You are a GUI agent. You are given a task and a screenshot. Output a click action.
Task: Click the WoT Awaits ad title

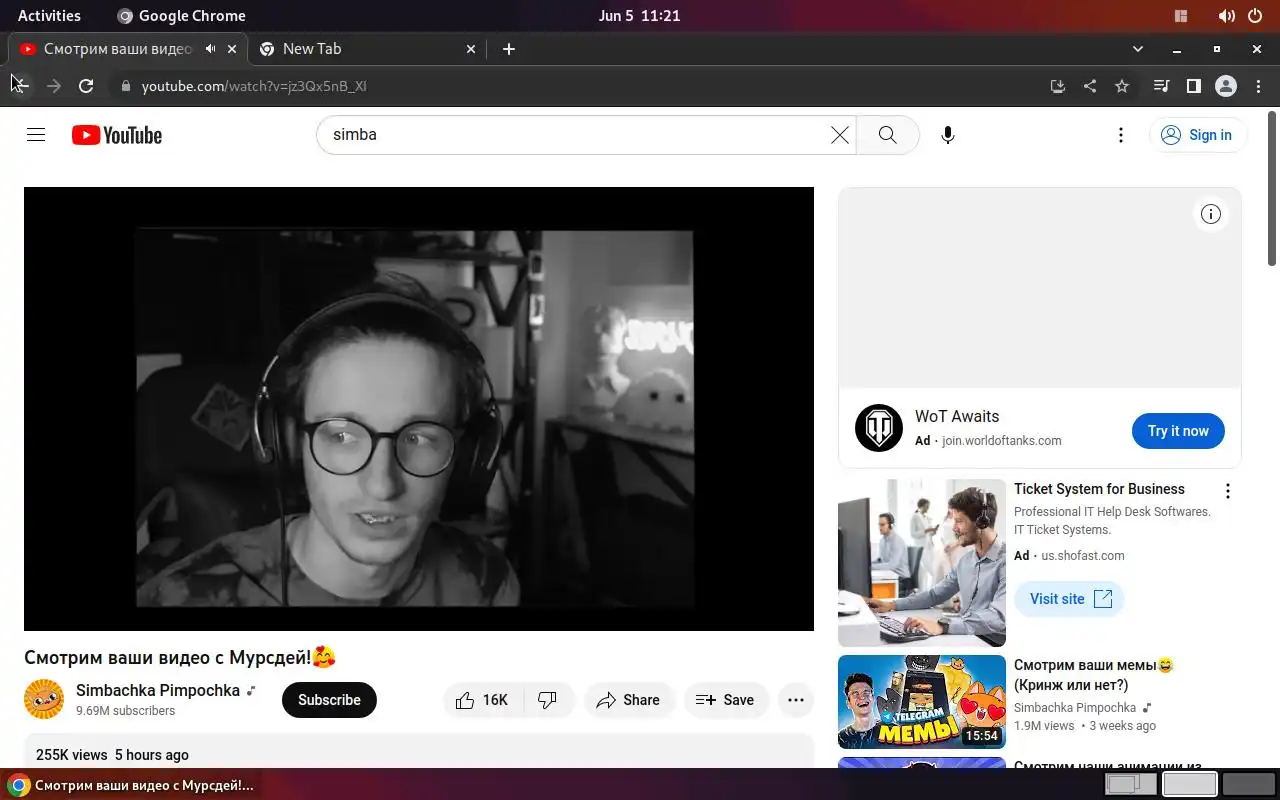(x=957, y=416)
